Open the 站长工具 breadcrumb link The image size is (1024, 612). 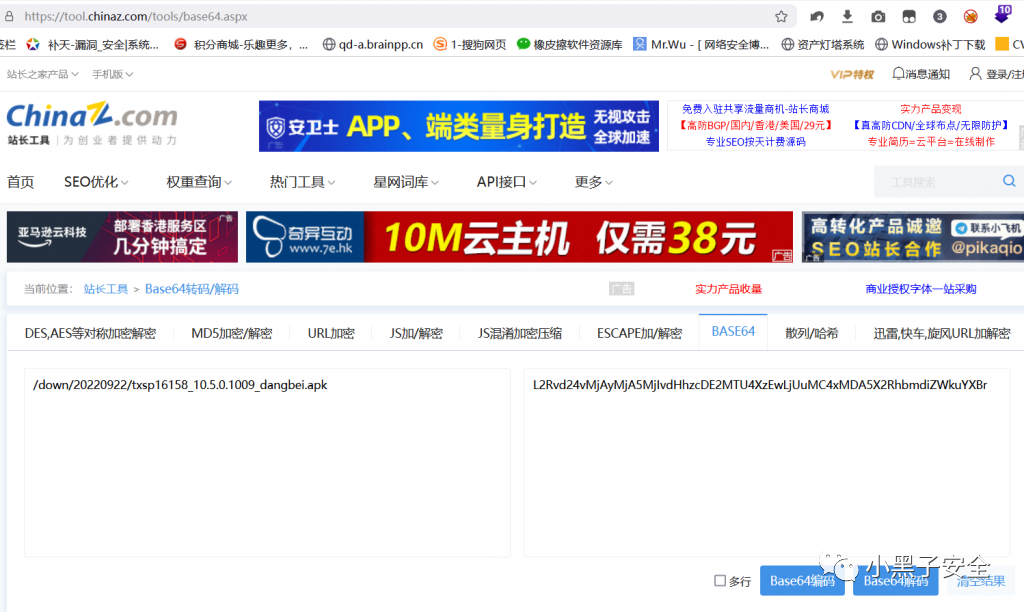coord(105,289)
